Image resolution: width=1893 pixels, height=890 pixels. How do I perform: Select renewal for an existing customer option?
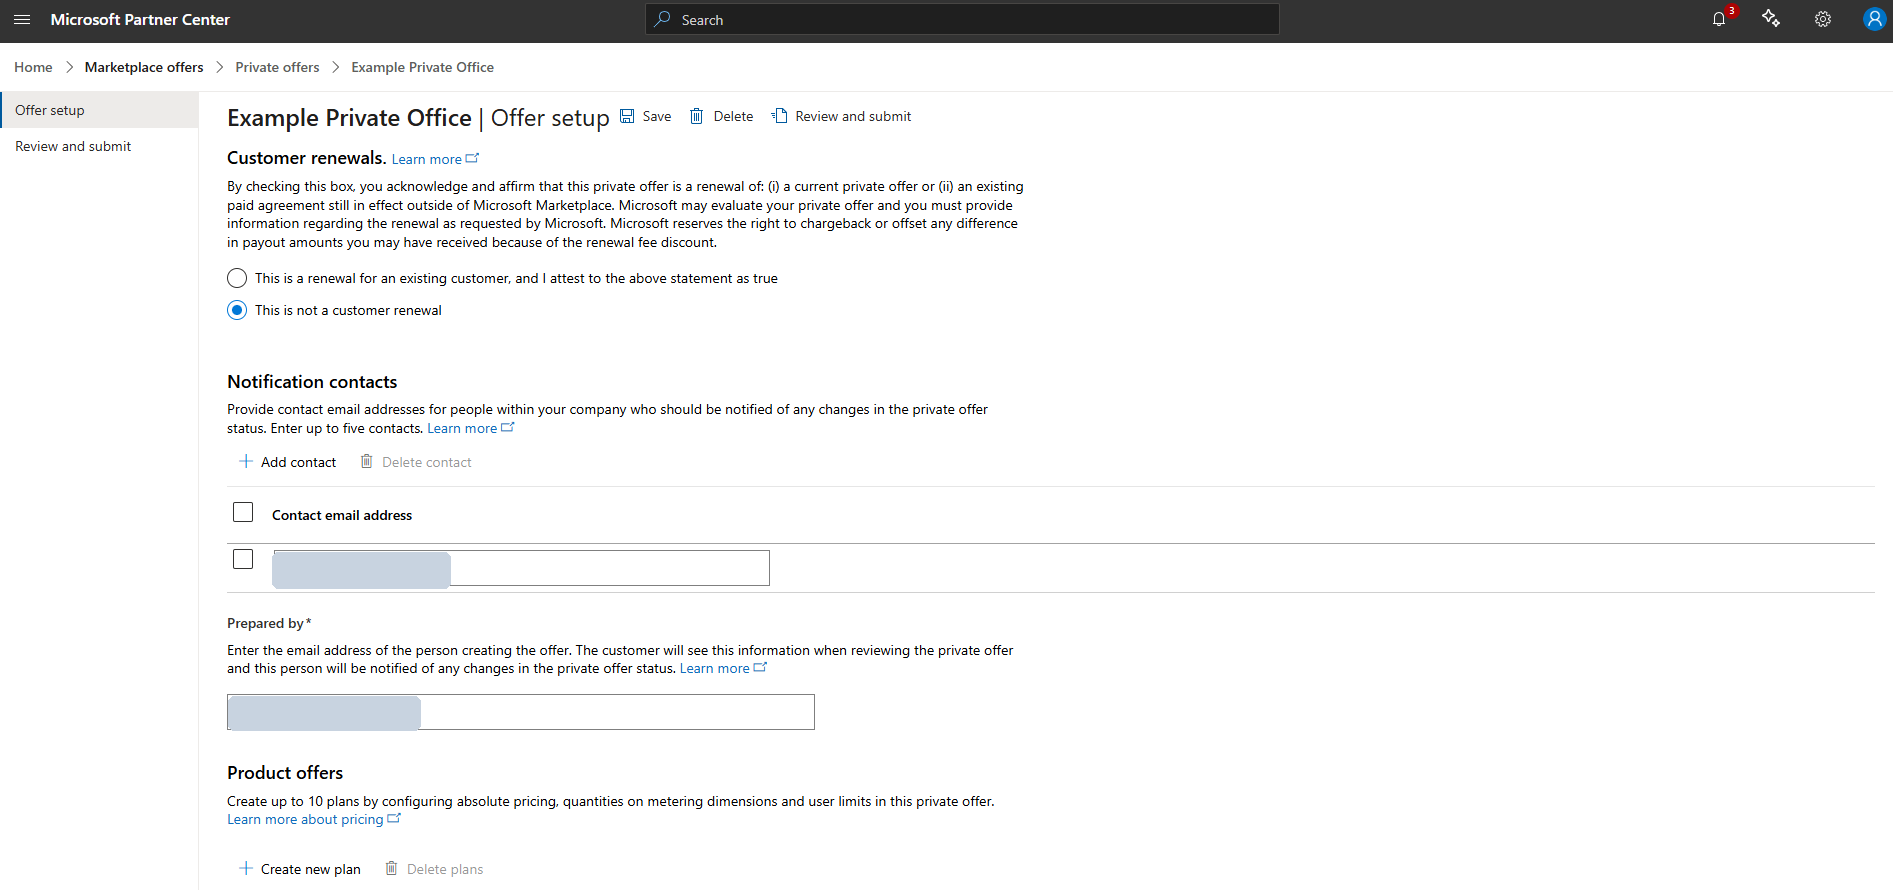(237, 278)
